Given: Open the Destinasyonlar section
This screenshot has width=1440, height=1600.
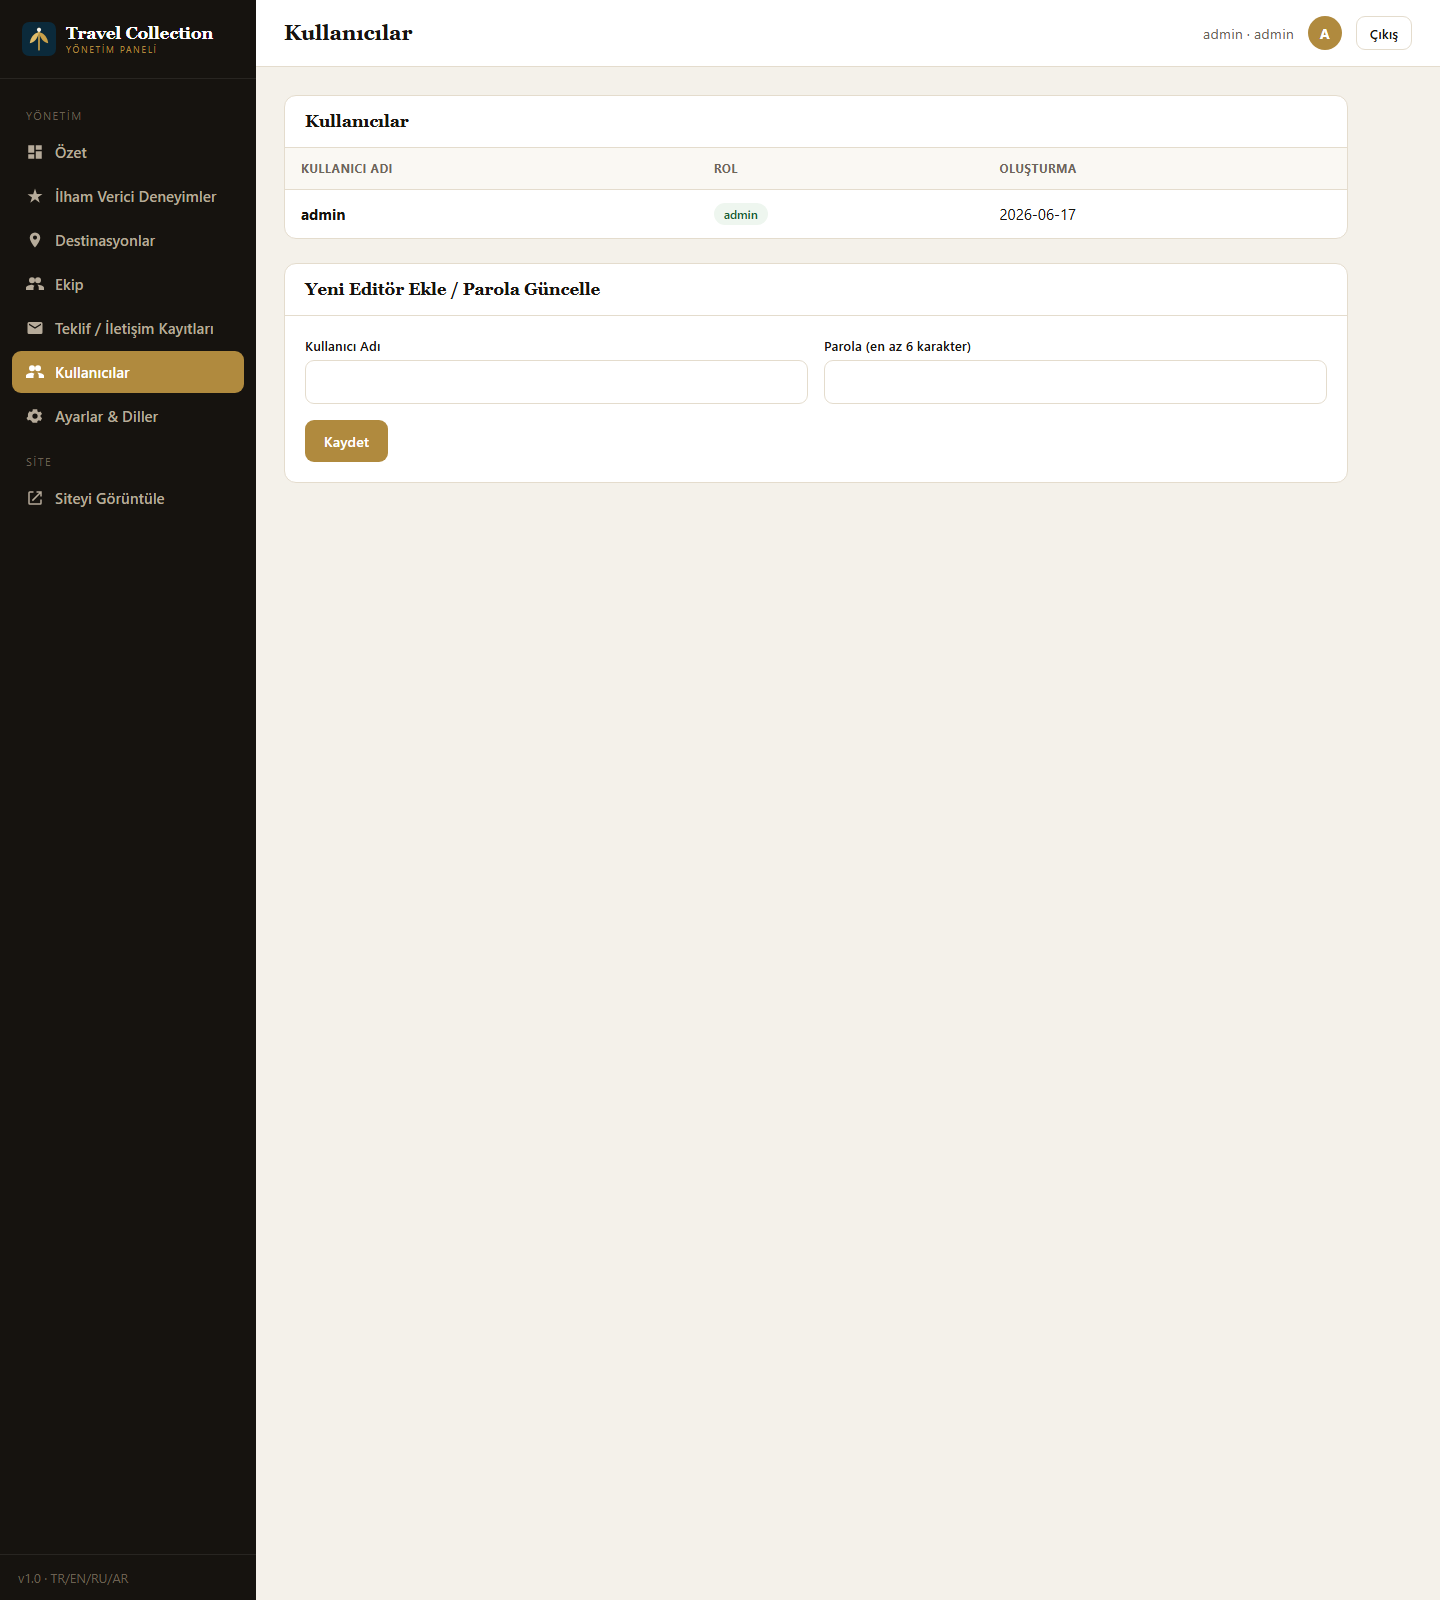Looking at the screenshot, I should [128, 240].
